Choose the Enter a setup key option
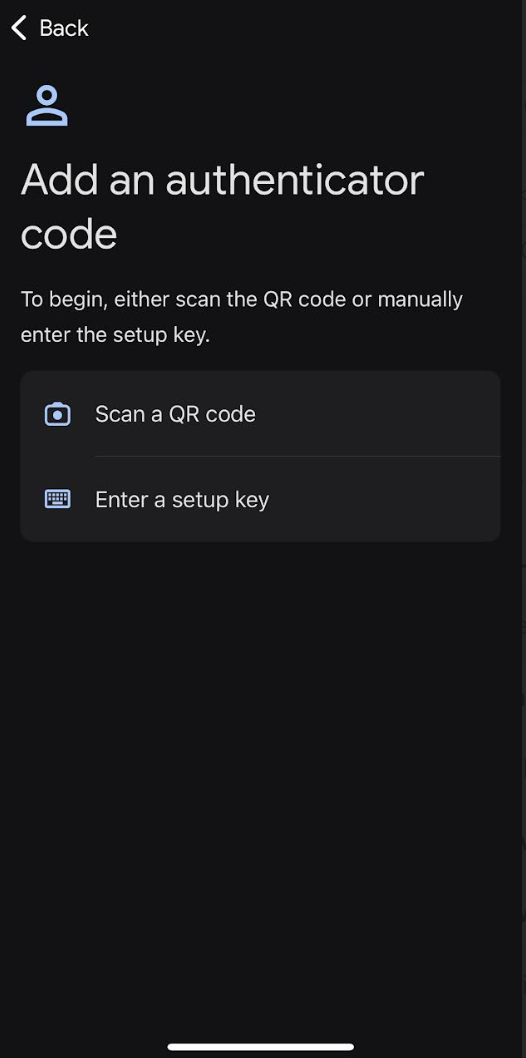526x1058 pixels. 260,499
